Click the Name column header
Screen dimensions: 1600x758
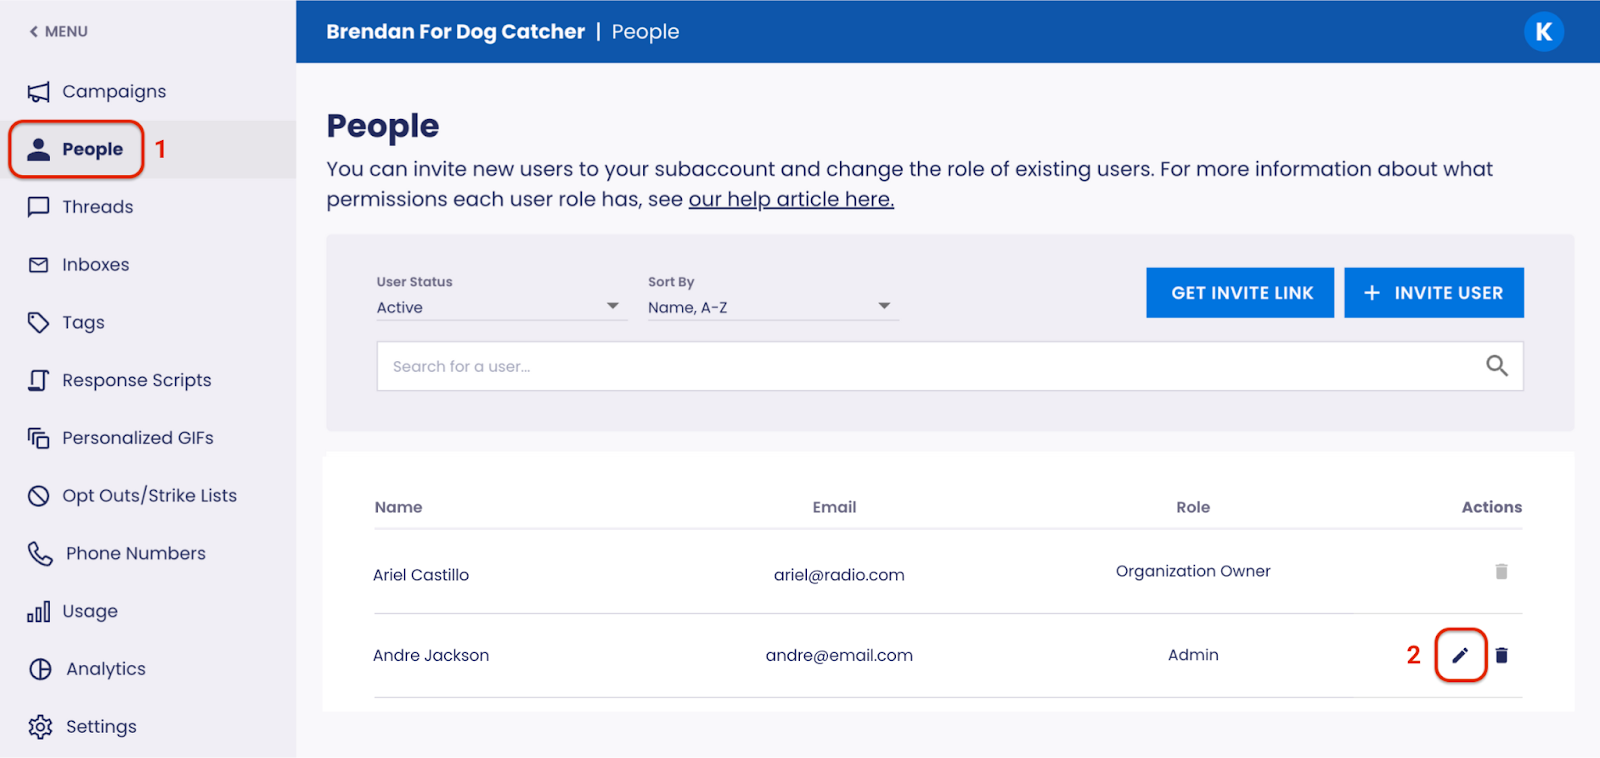coord(398,507)
